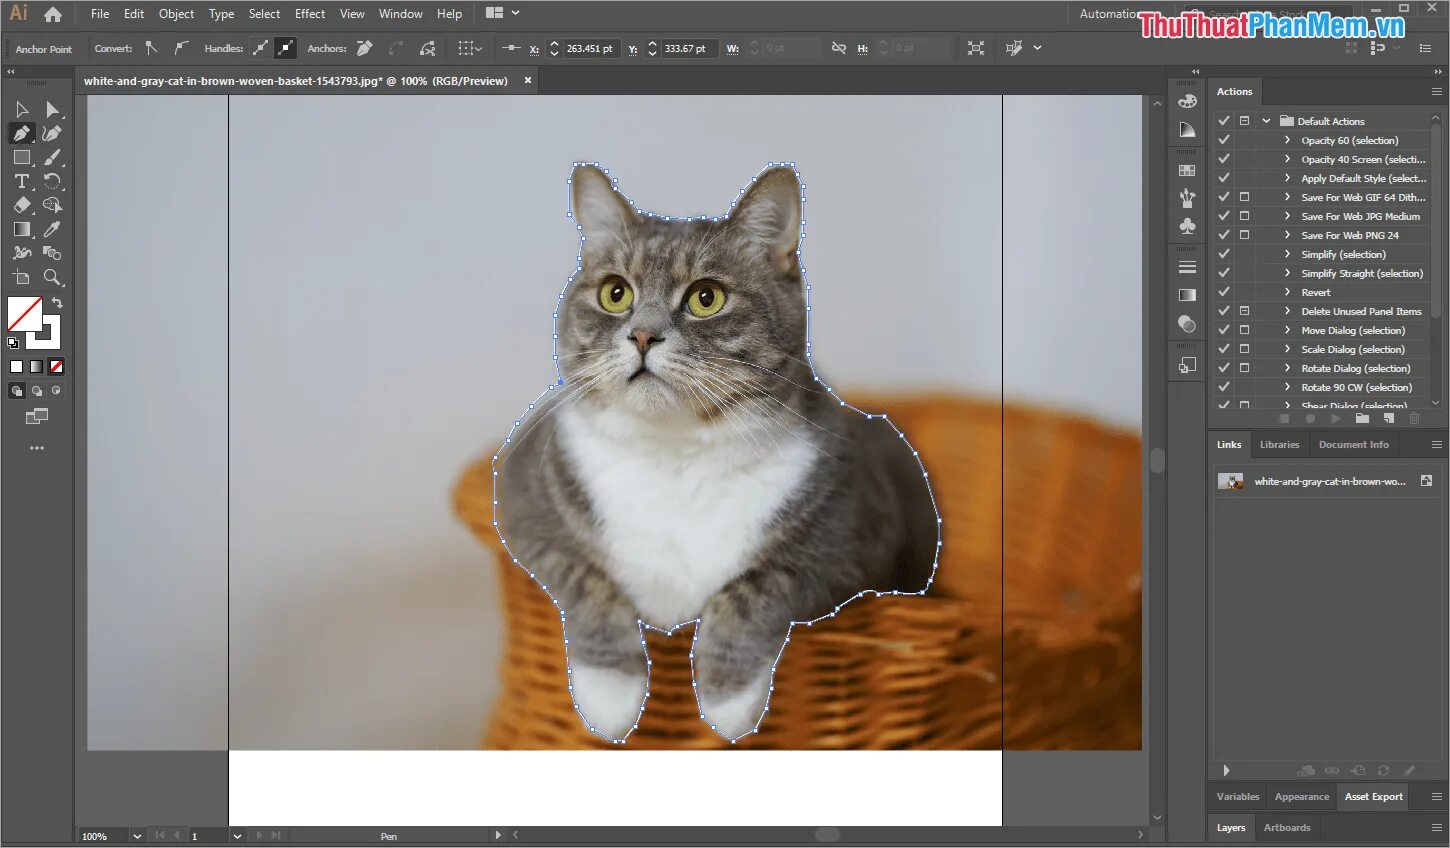Click the fill color swatch (none)
The width and height of the screenshot is (1450, 848).
(23, 312)
